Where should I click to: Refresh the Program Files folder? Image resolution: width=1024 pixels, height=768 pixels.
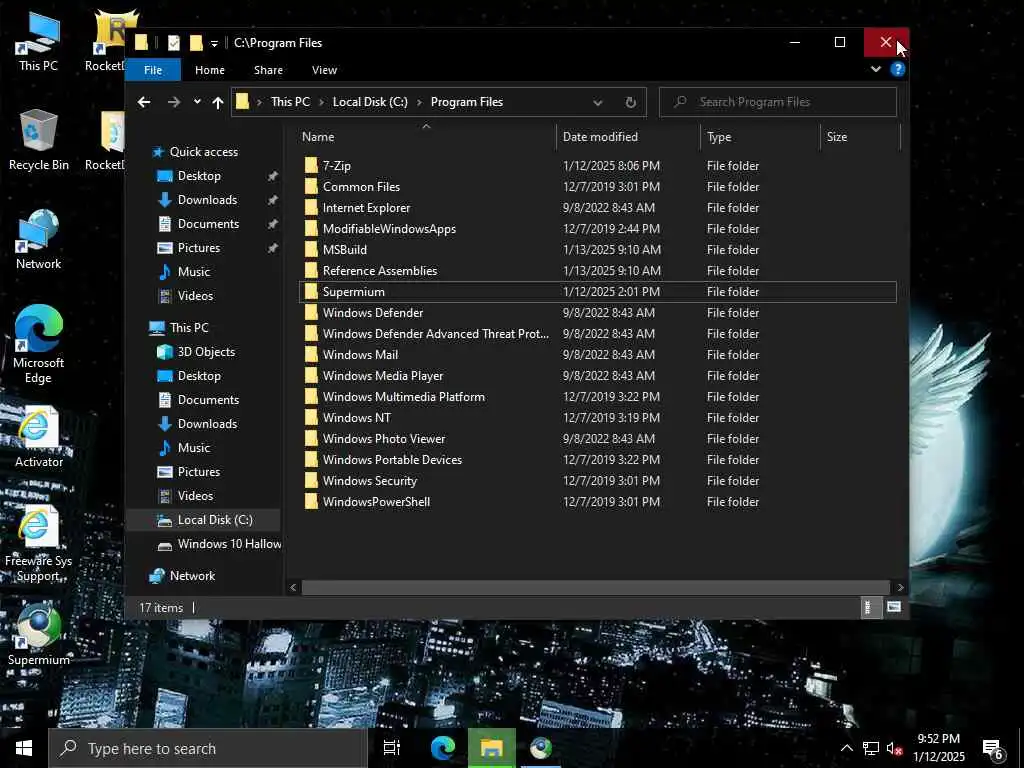click(630, 102)
